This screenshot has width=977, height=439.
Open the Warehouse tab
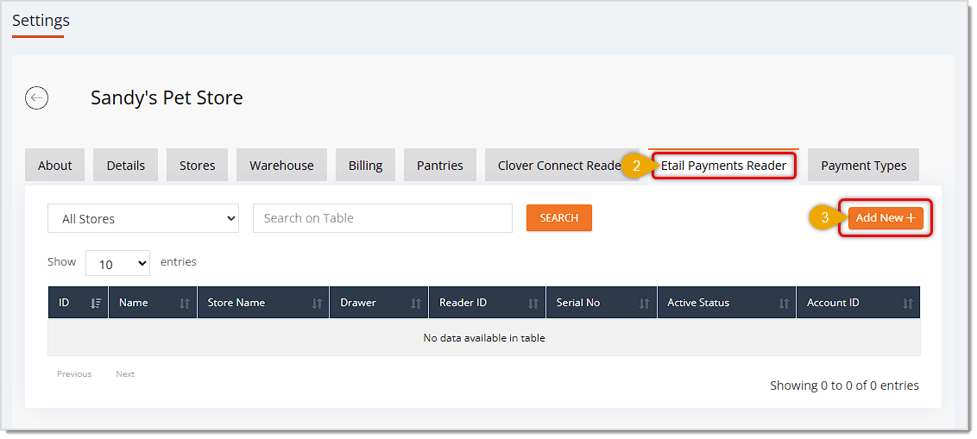(282, 166)
